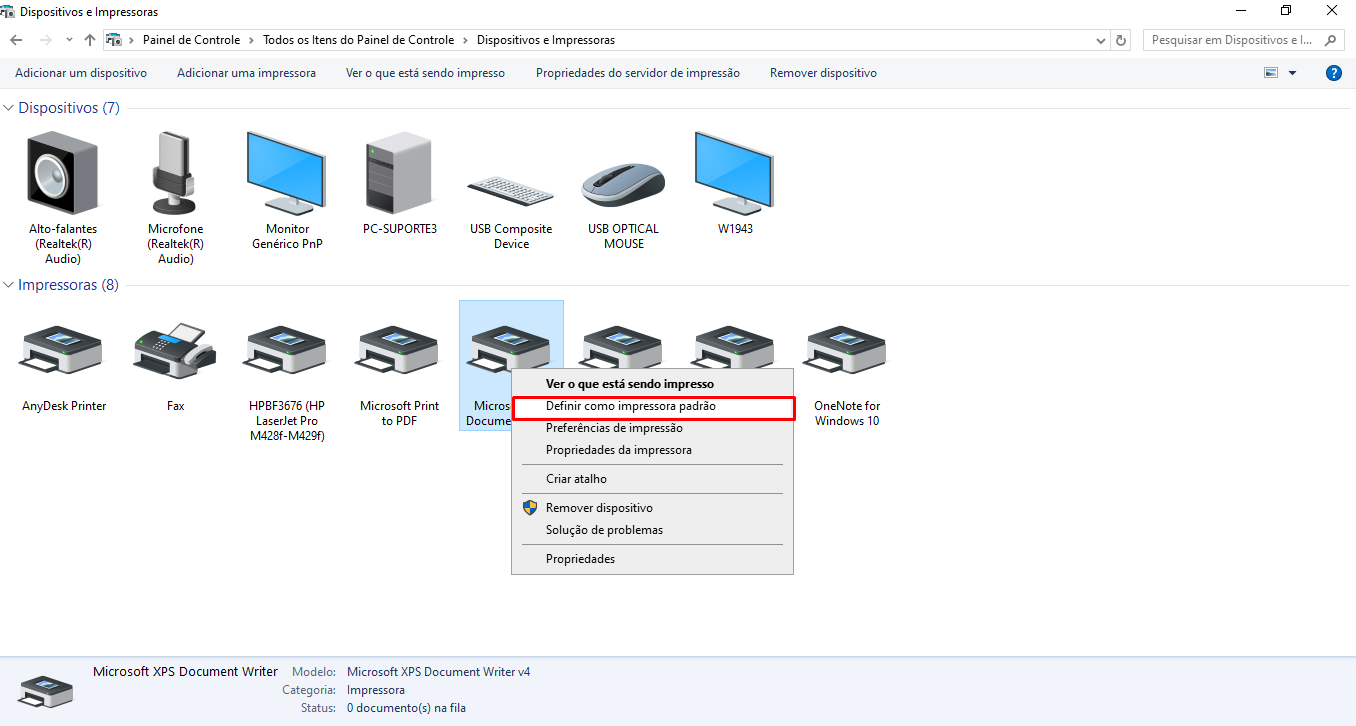Click the refresh button beside address bar
1356x726 pixels.
(1121, 40)
